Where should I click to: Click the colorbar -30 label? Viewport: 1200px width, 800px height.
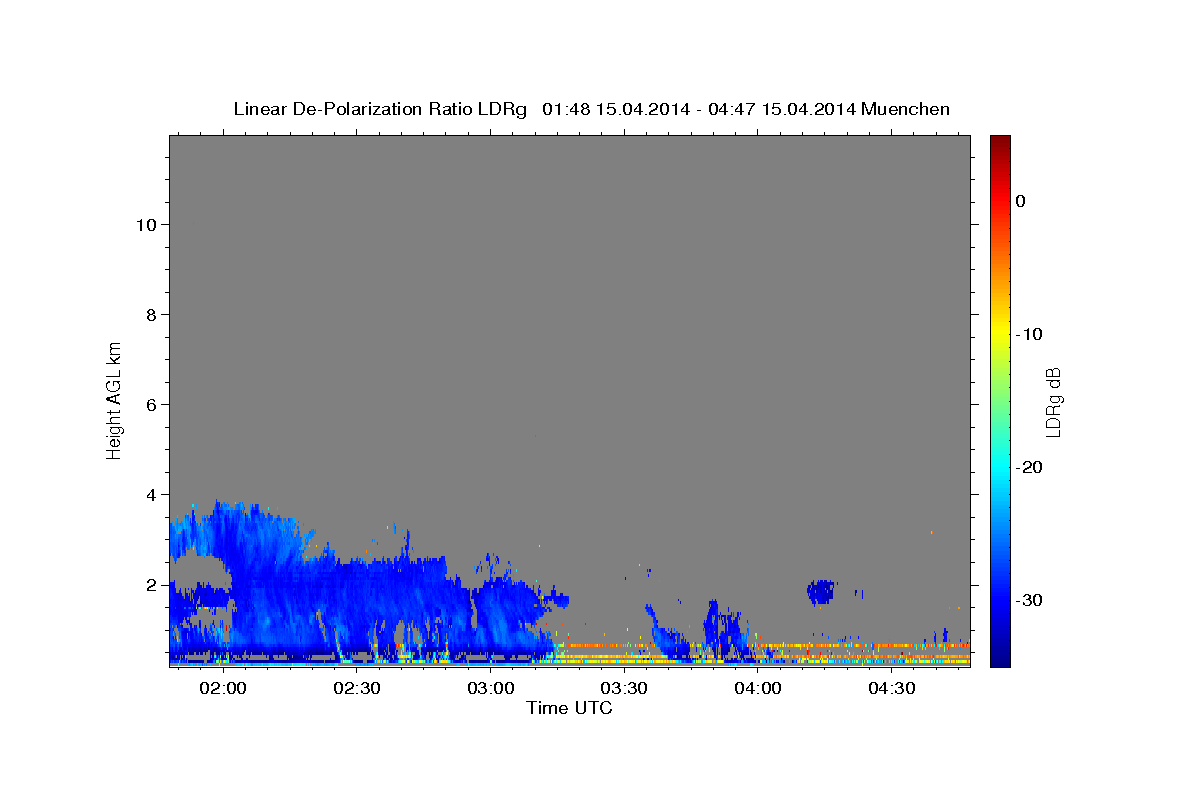tap(1029, 600)
